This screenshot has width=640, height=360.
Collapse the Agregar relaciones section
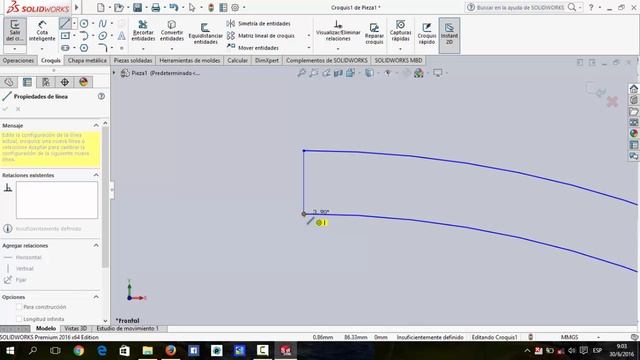96,245
